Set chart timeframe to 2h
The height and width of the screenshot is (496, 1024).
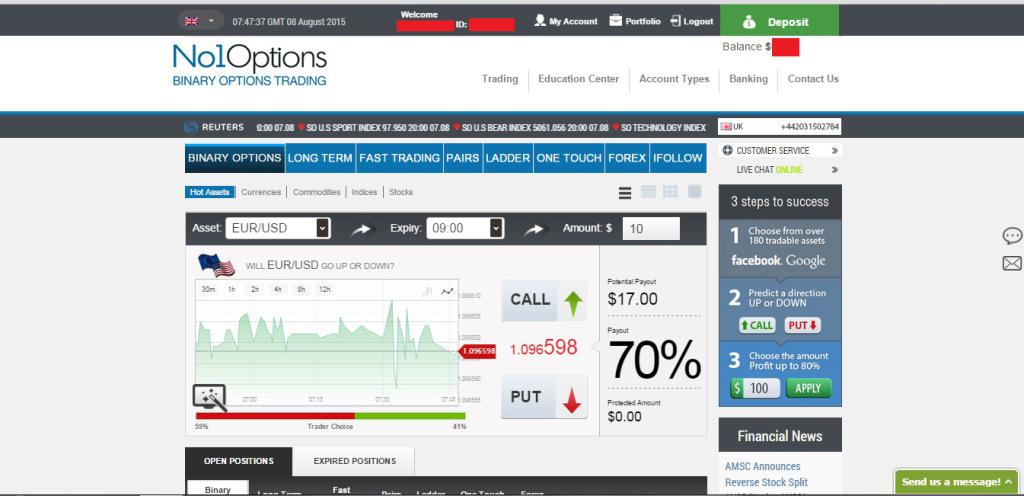pyautogui.click(x=255, y=289)
